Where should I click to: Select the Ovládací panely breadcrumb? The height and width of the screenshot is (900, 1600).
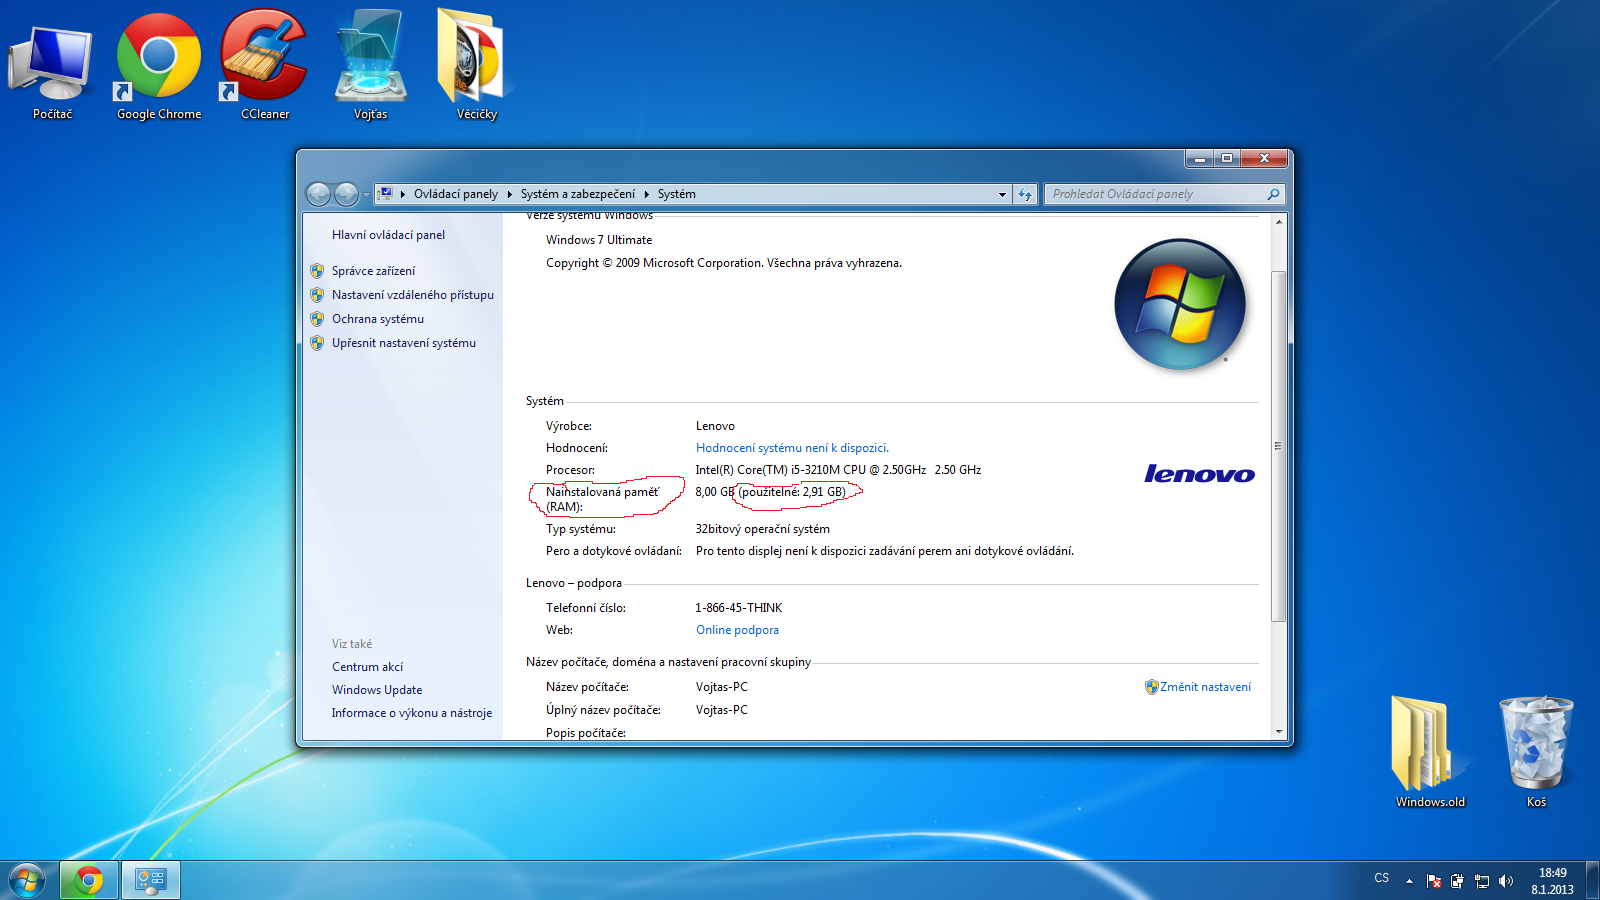click(456, 194)
